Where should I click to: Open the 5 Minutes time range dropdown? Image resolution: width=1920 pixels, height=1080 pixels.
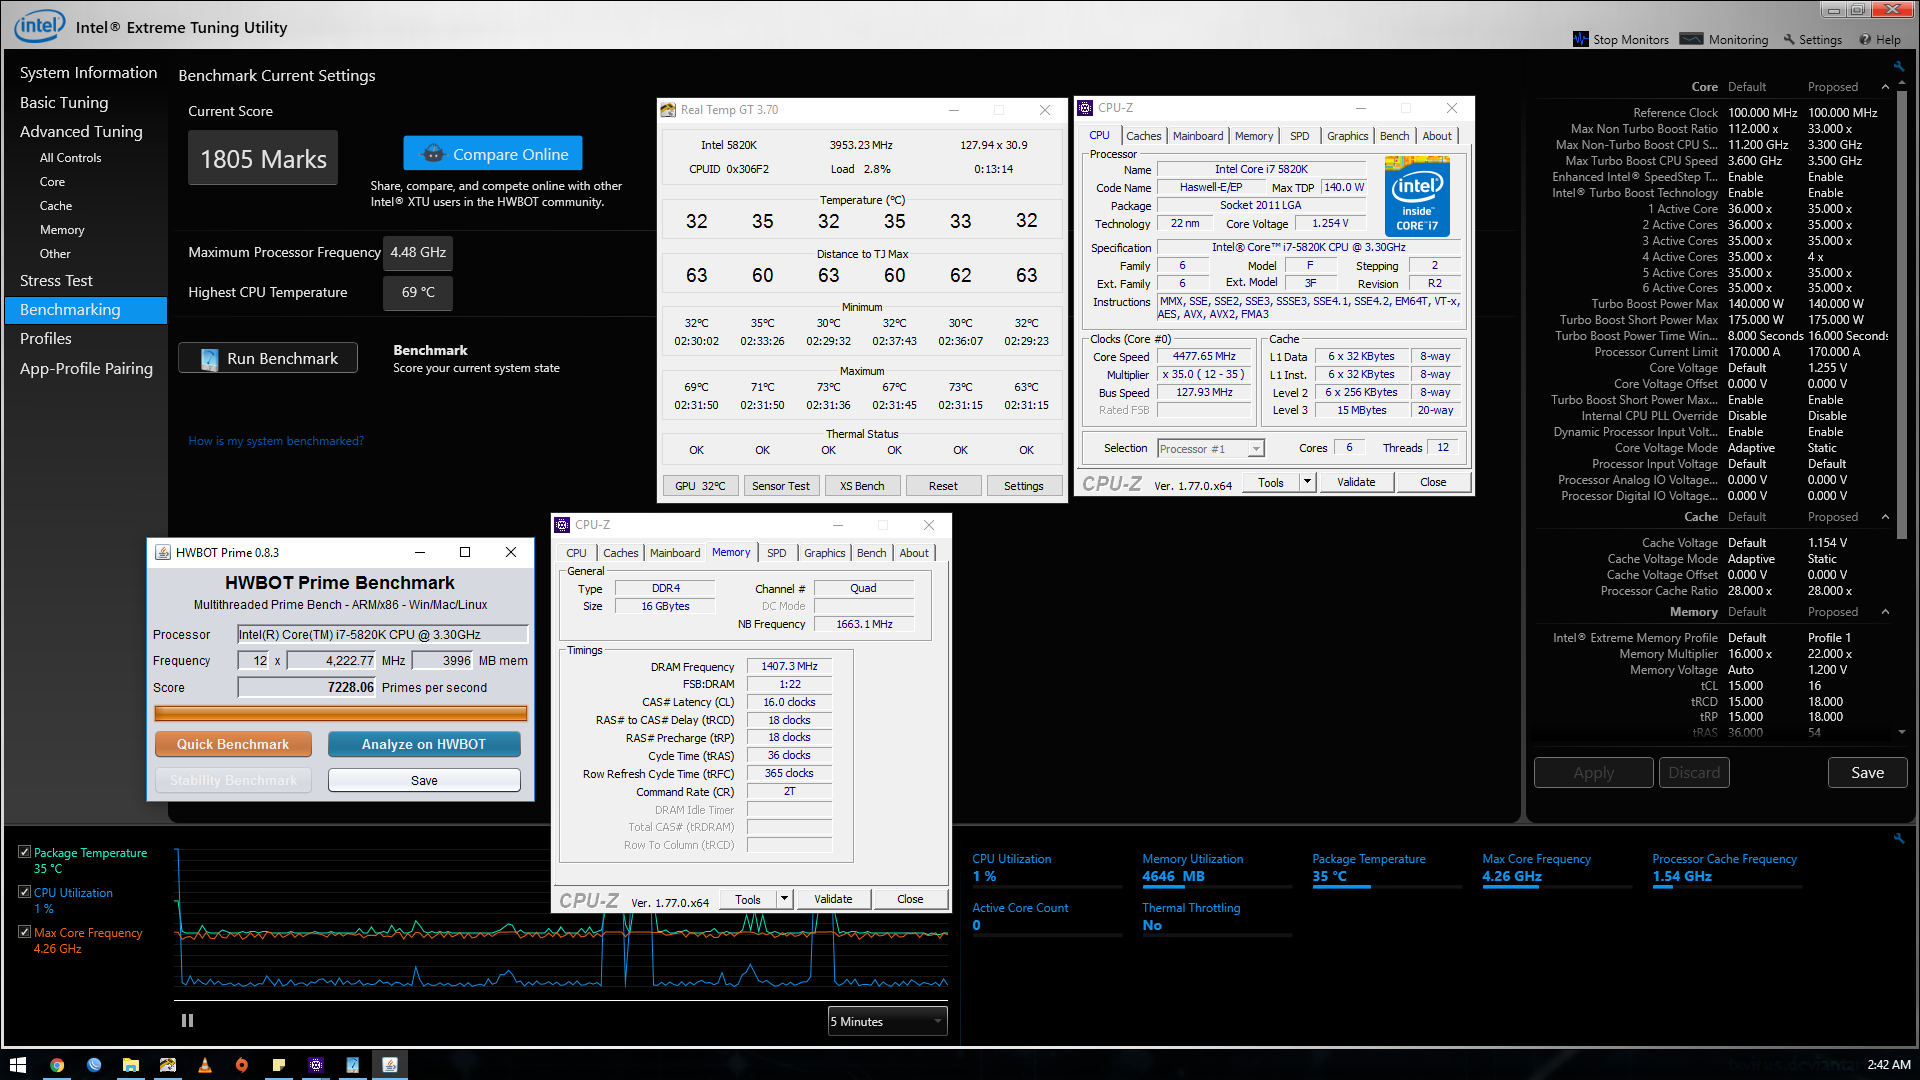click(887, 1021)
